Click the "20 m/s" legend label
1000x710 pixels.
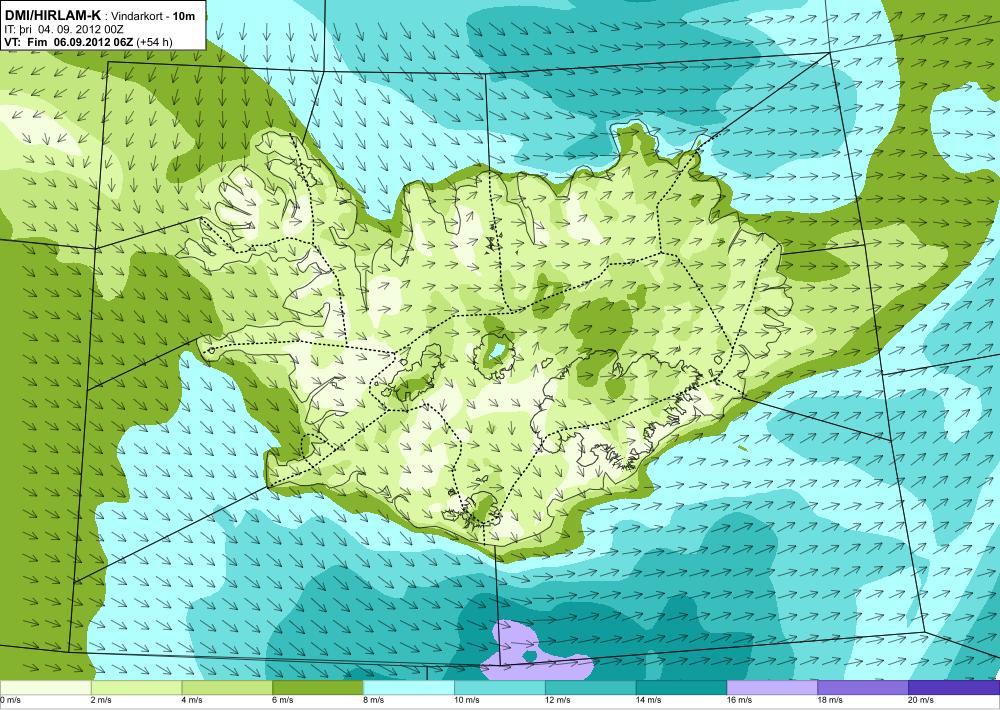[922, 700]
